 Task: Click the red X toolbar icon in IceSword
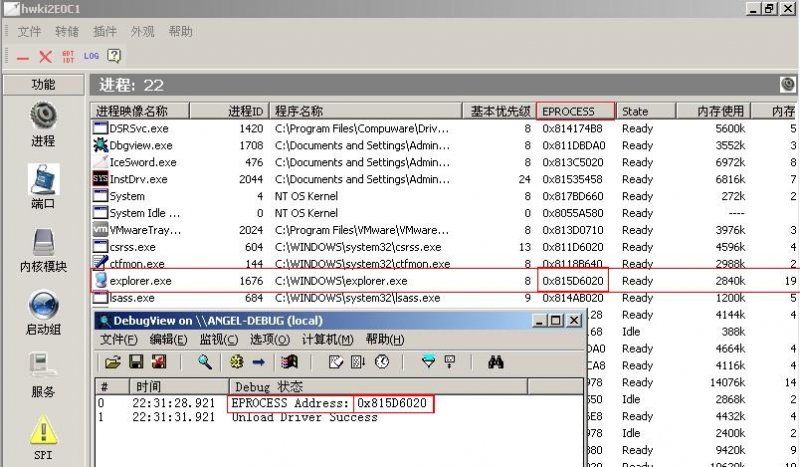tap(45, 56)
